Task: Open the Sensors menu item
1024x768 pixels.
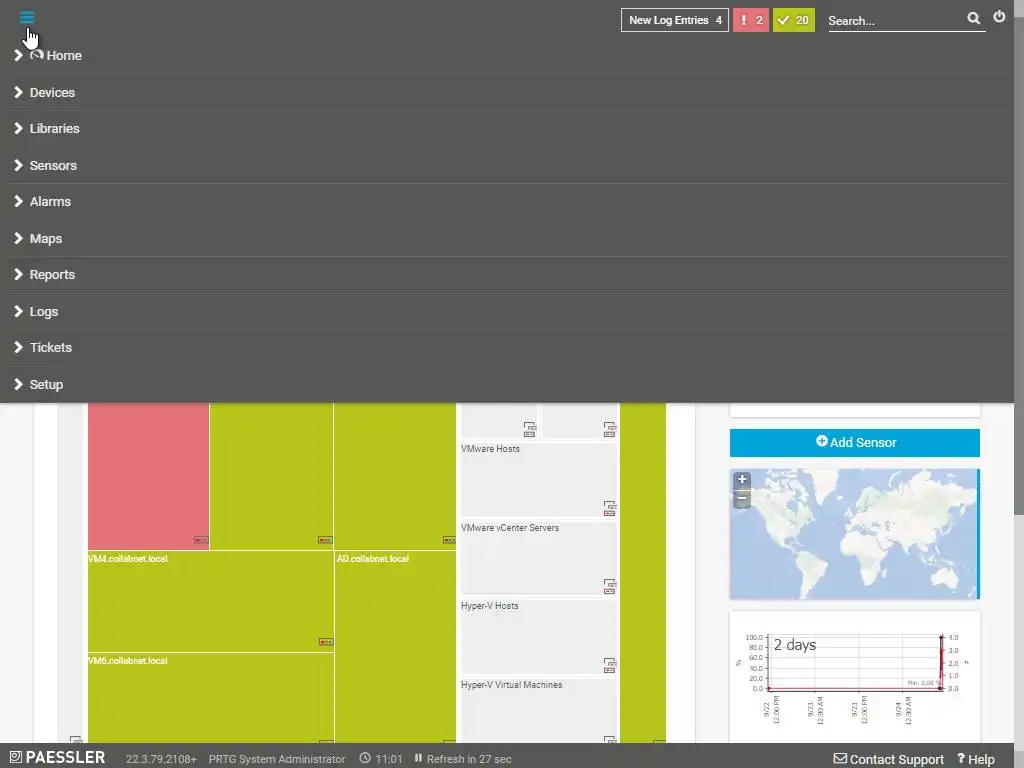Action: pyautogui.click(x=53, y=166)
